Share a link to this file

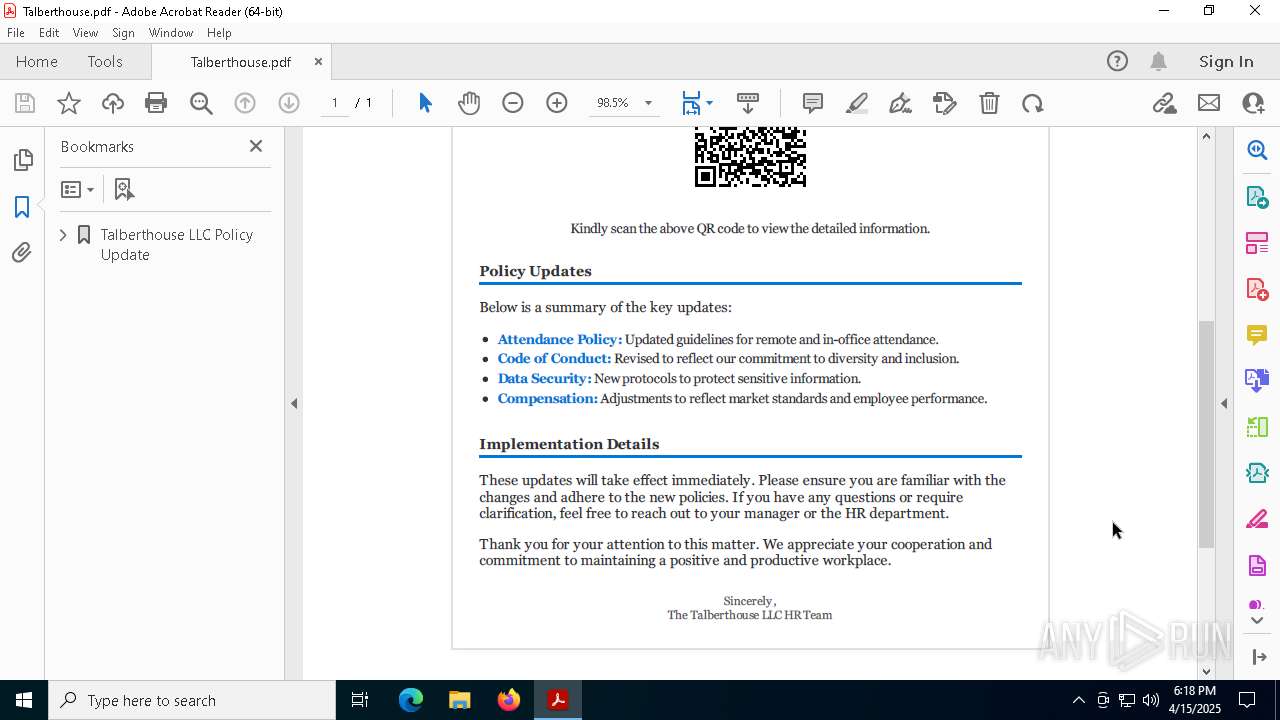[1164, 103]
